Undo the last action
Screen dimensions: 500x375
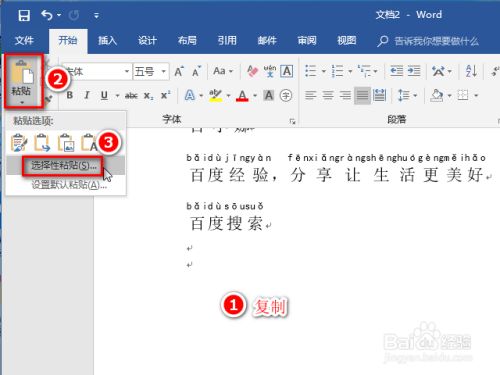point(47,15)
